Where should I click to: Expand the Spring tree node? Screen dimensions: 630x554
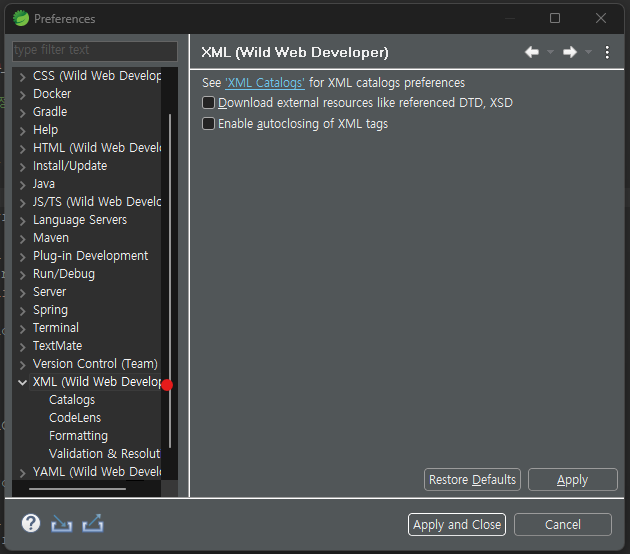[x=23, y=311]
